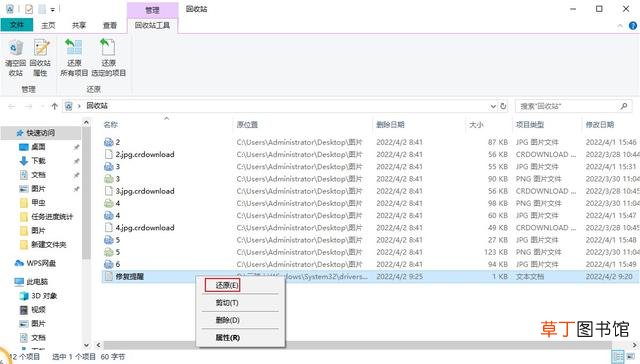640x364 pixels.
Task: Open Recycle Bin properties (回收站属性) ribbon icon
Action: pyautogui.click(x=41, y=48)
